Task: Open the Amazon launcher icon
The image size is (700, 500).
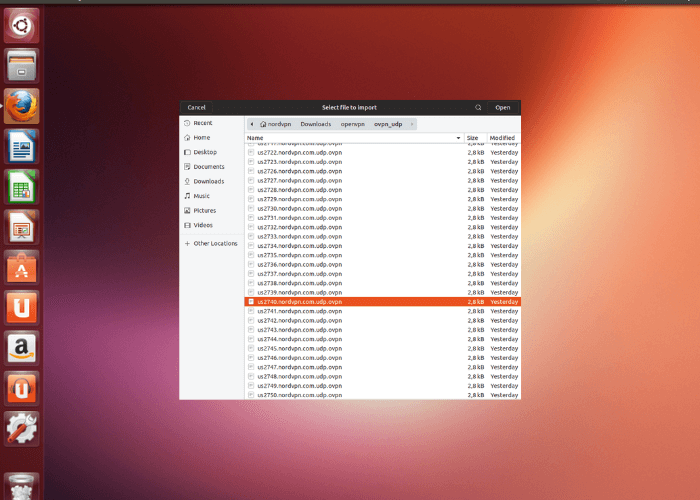Action: tap(21, 348)
